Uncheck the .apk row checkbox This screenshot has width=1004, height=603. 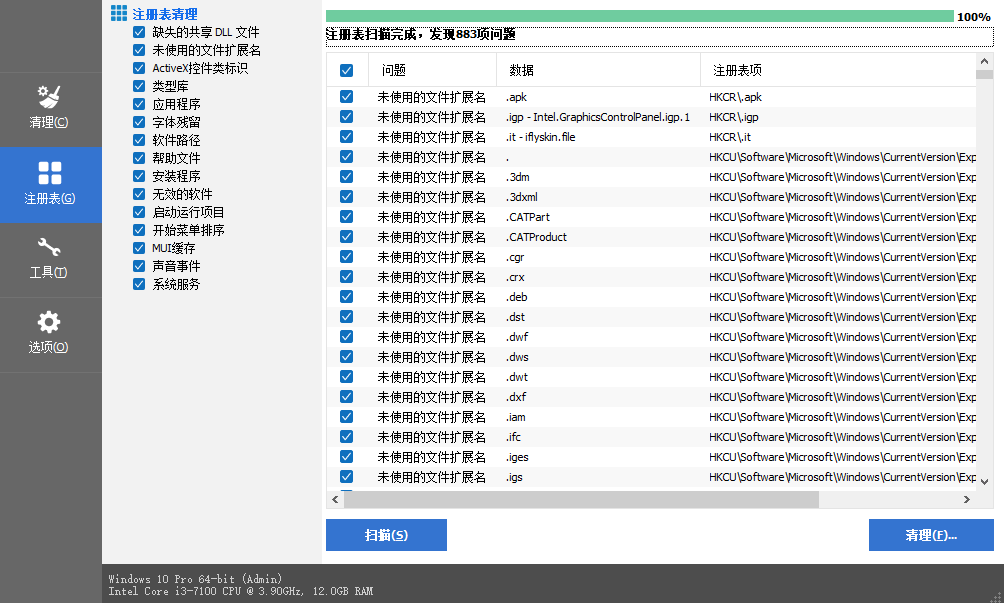pos(346,97)
